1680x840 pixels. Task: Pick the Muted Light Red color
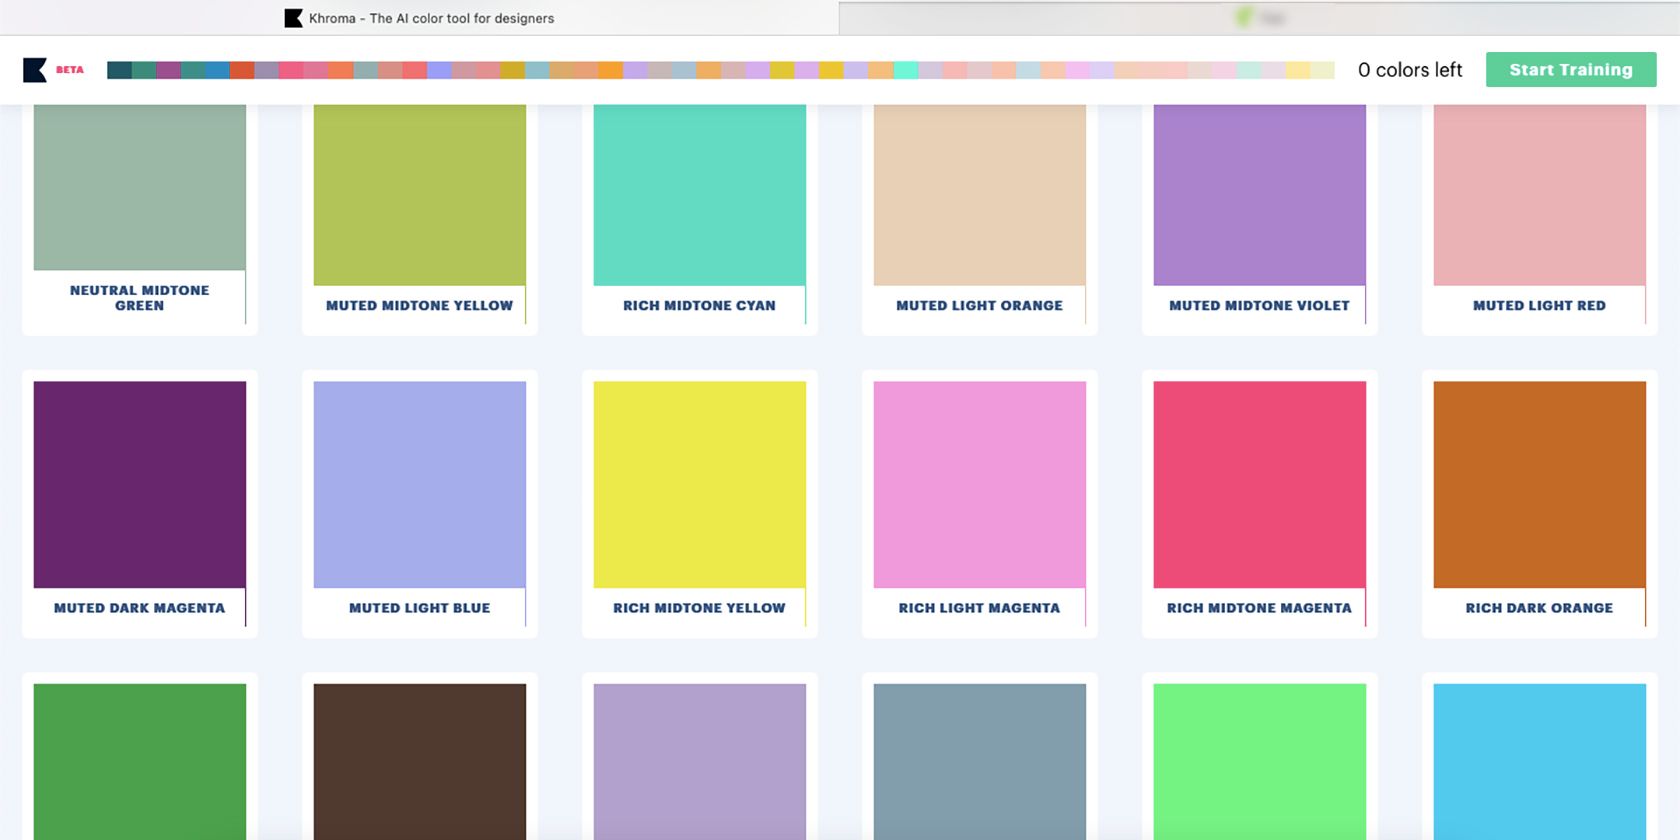[1540, 195]
